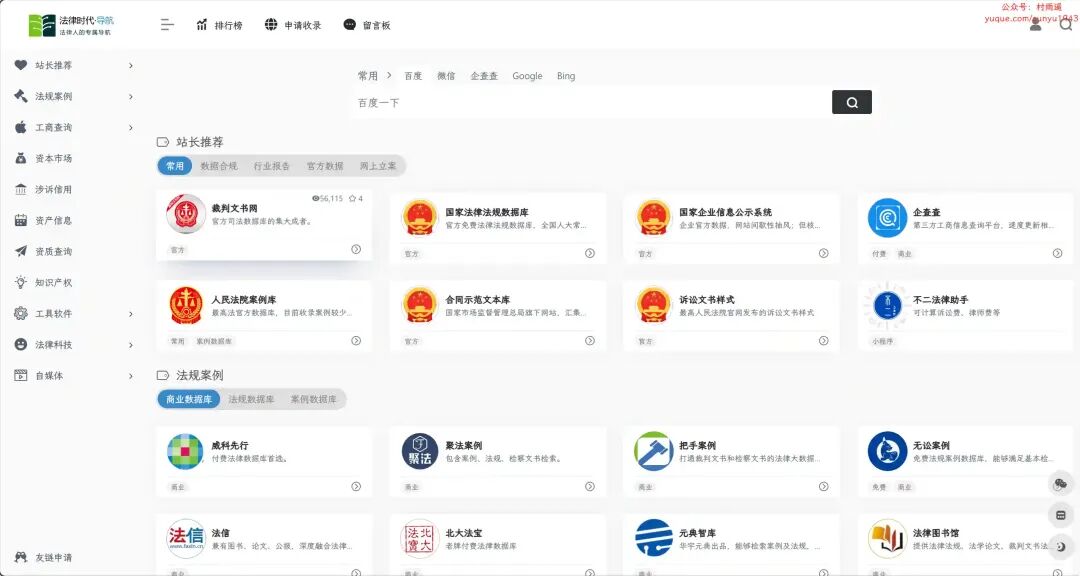Click the star favorite icon on 裁判文书网
This screenshot has width=1080, height=576.
[x=352, y=198]
